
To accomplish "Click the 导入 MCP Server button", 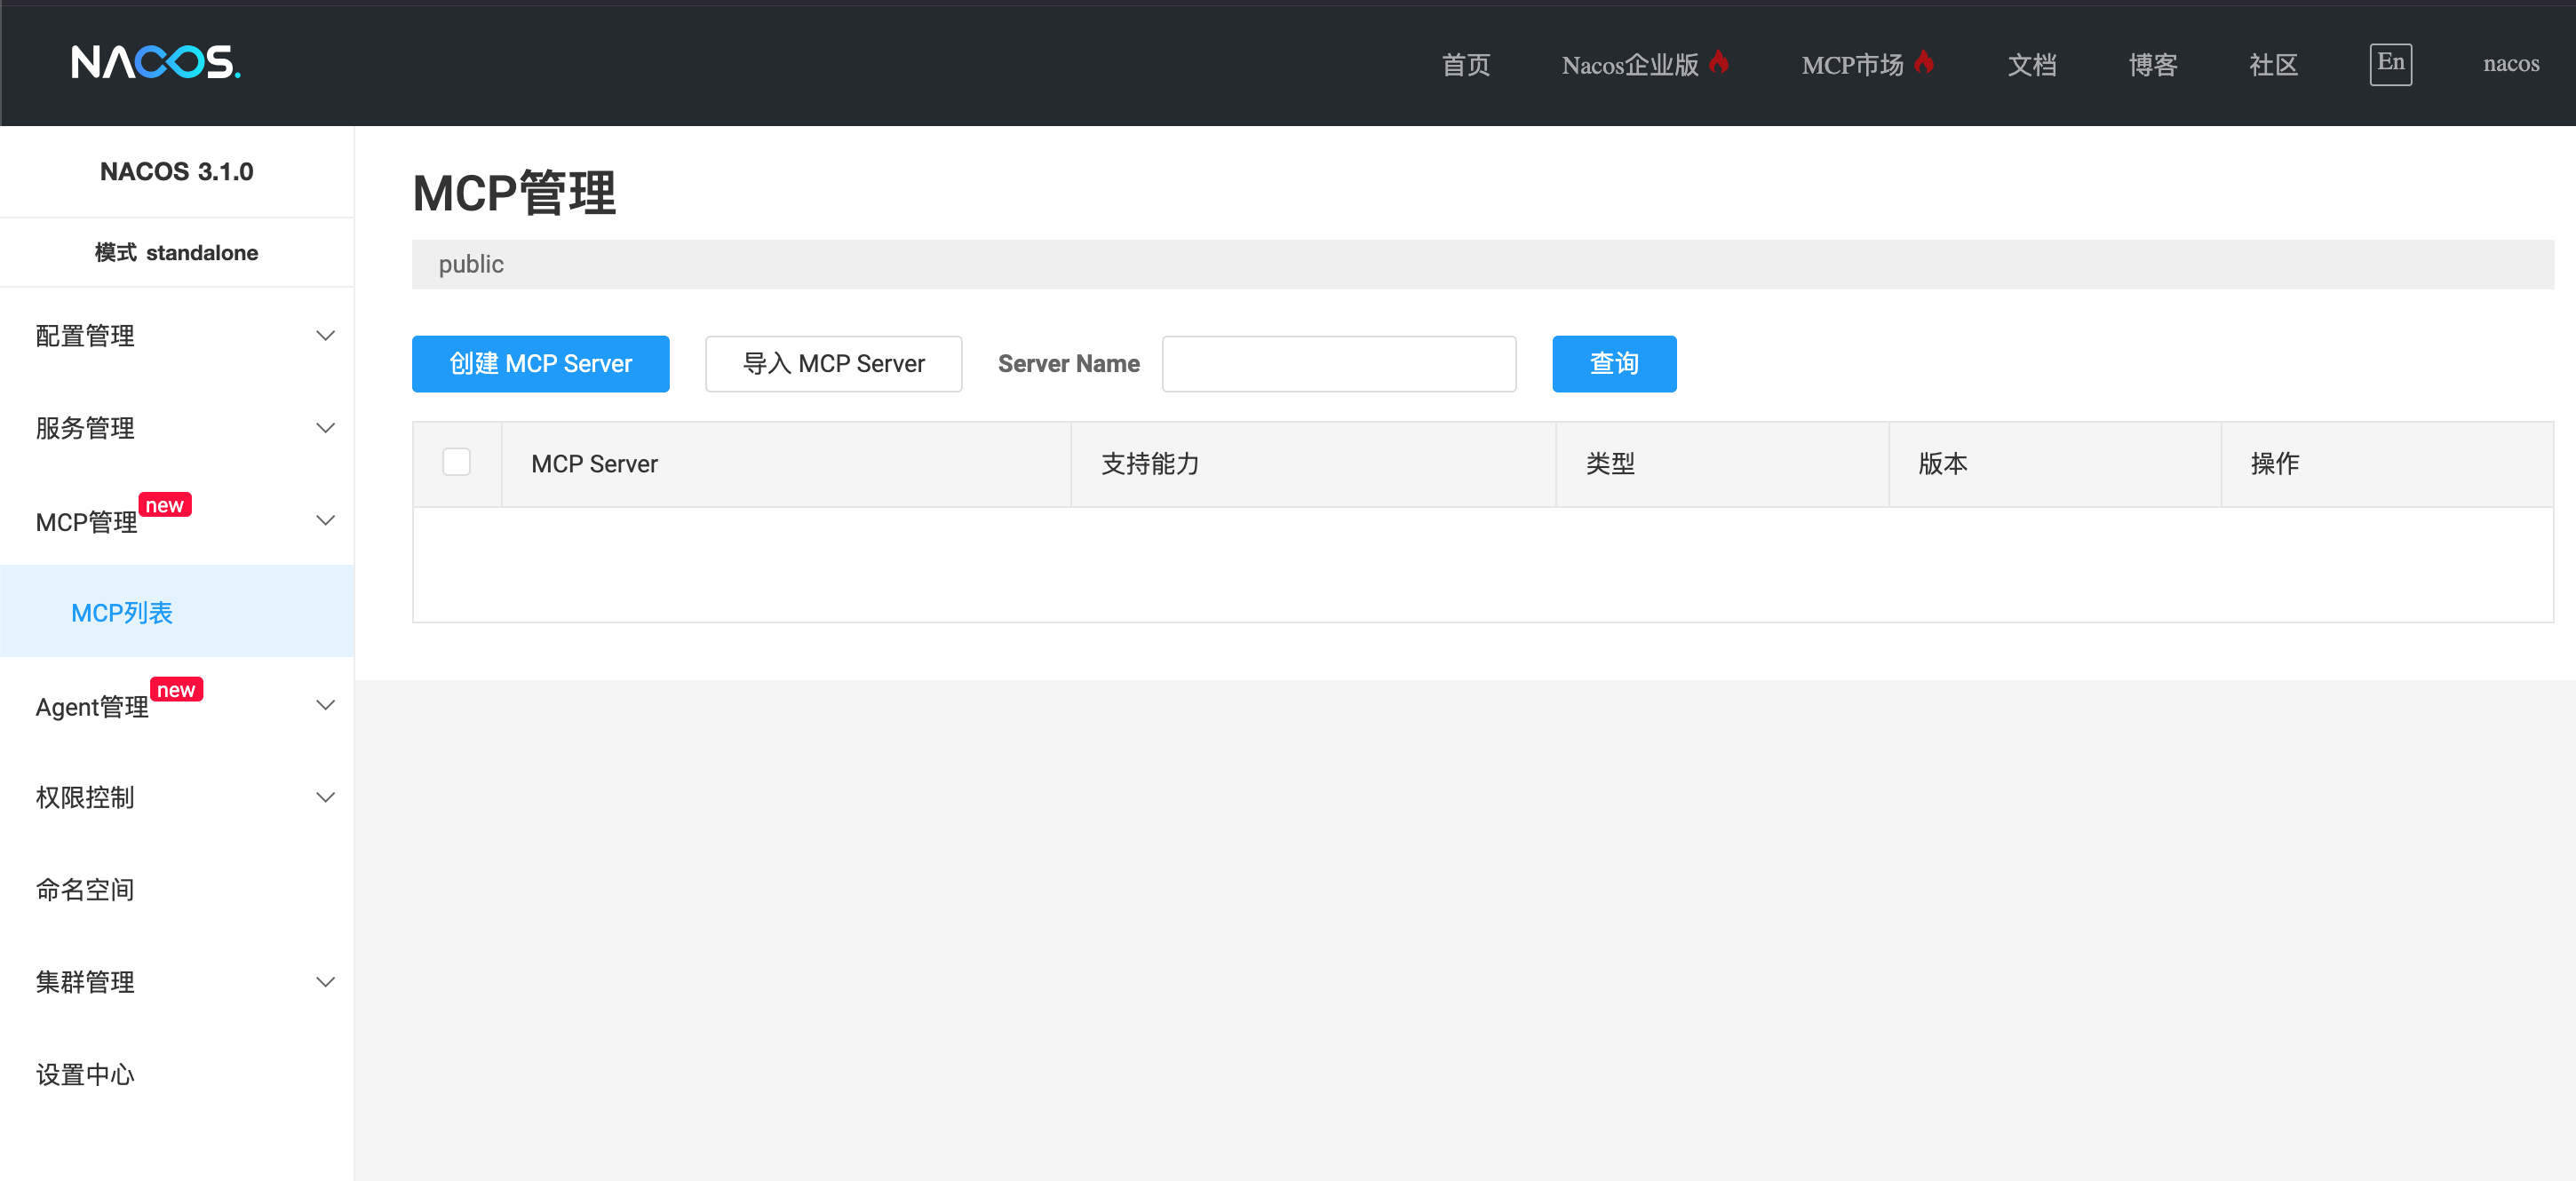I will (x=833, y=364).
